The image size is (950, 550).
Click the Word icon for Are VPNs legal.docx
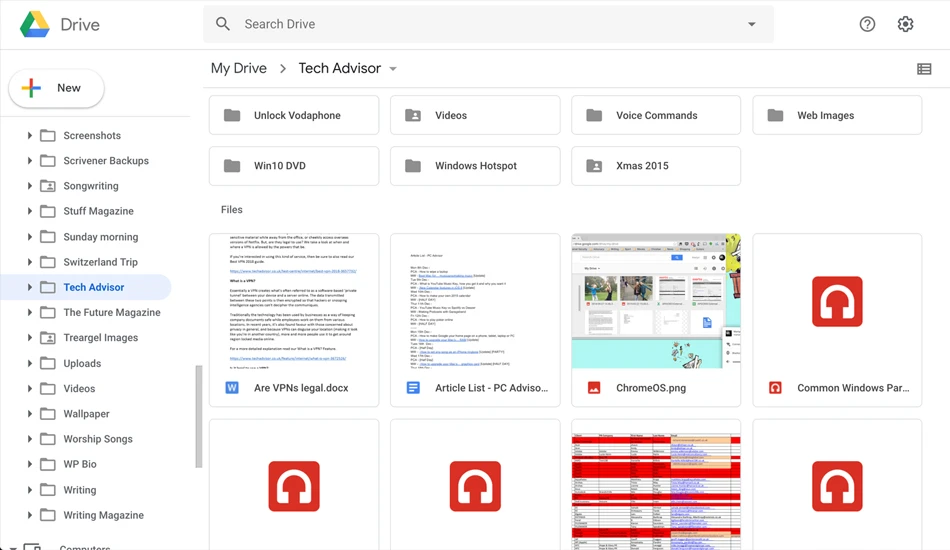232,388
